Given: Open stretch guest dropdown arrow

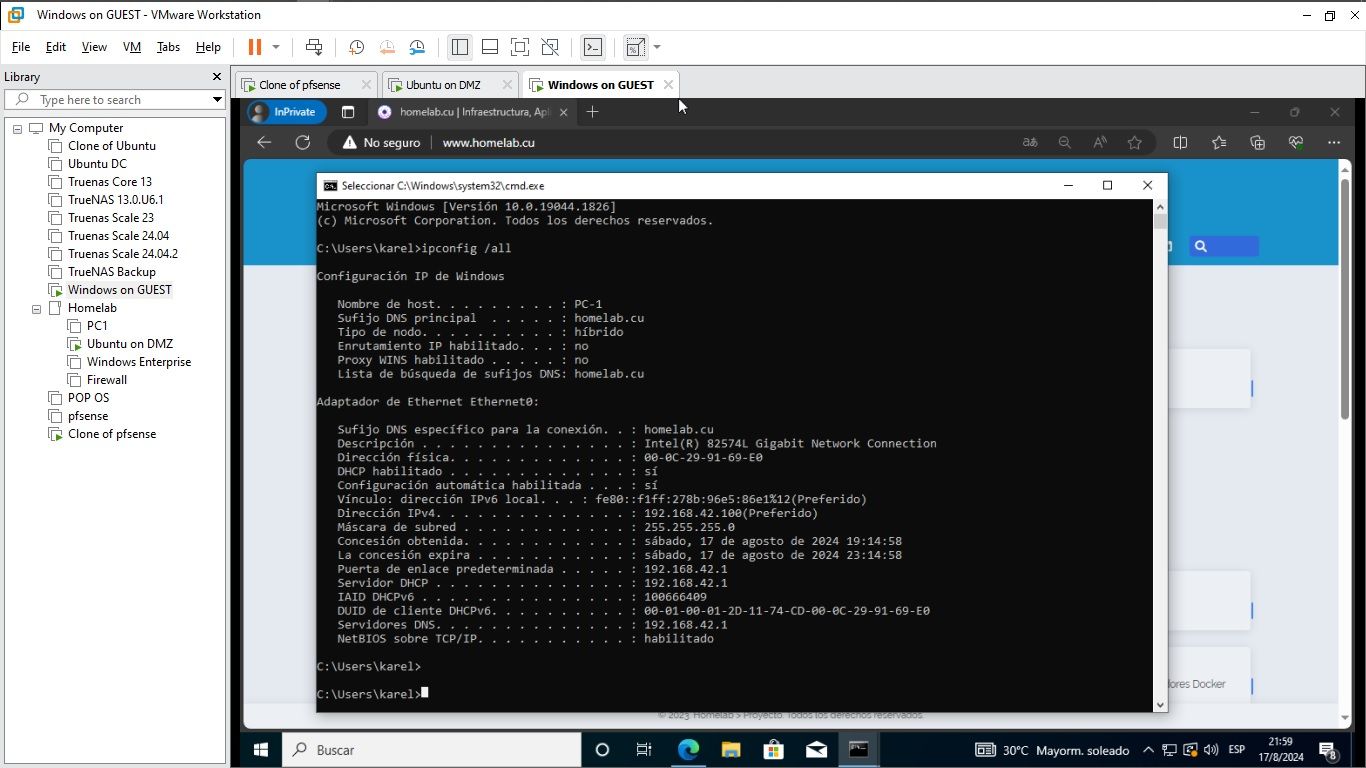Looking at the screenshot, I should pos(657,47).
